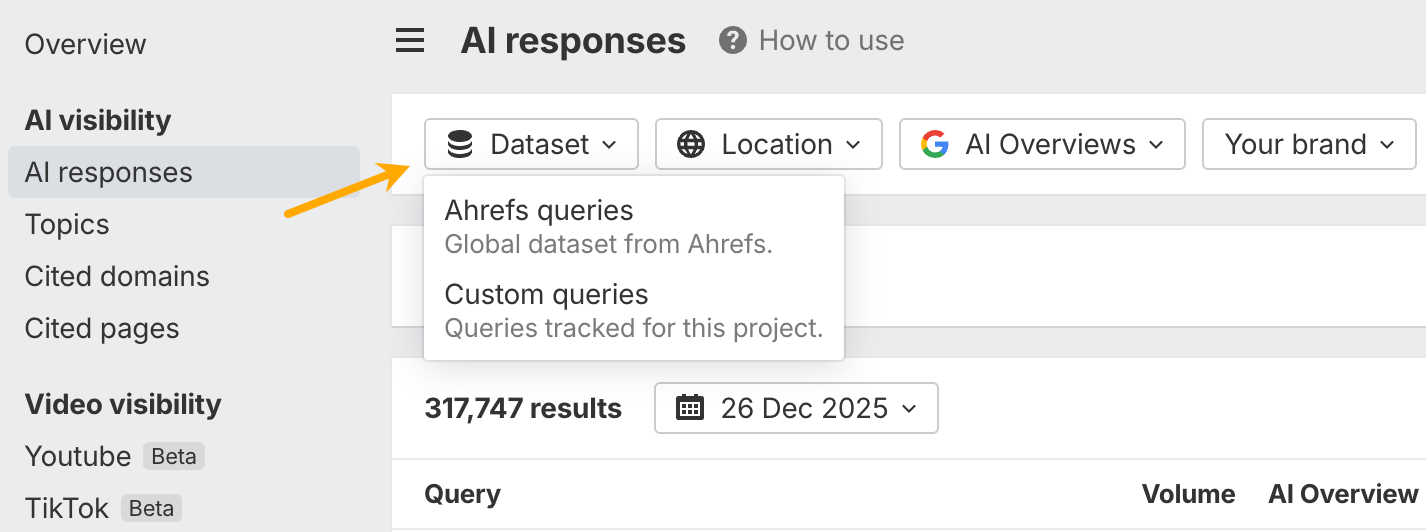Open Youtube video visibility report
This screenshot has height=532, width=1426.
(x=78, y=456)
